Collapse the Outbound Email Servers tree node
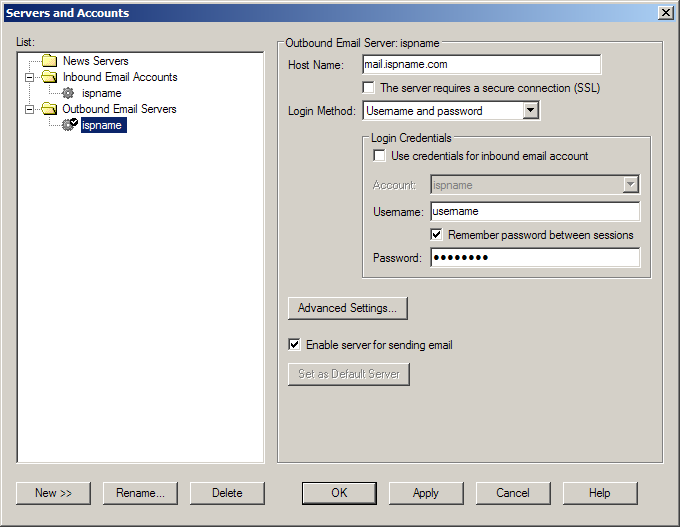680x527 pixels. [x=30, y=109]
